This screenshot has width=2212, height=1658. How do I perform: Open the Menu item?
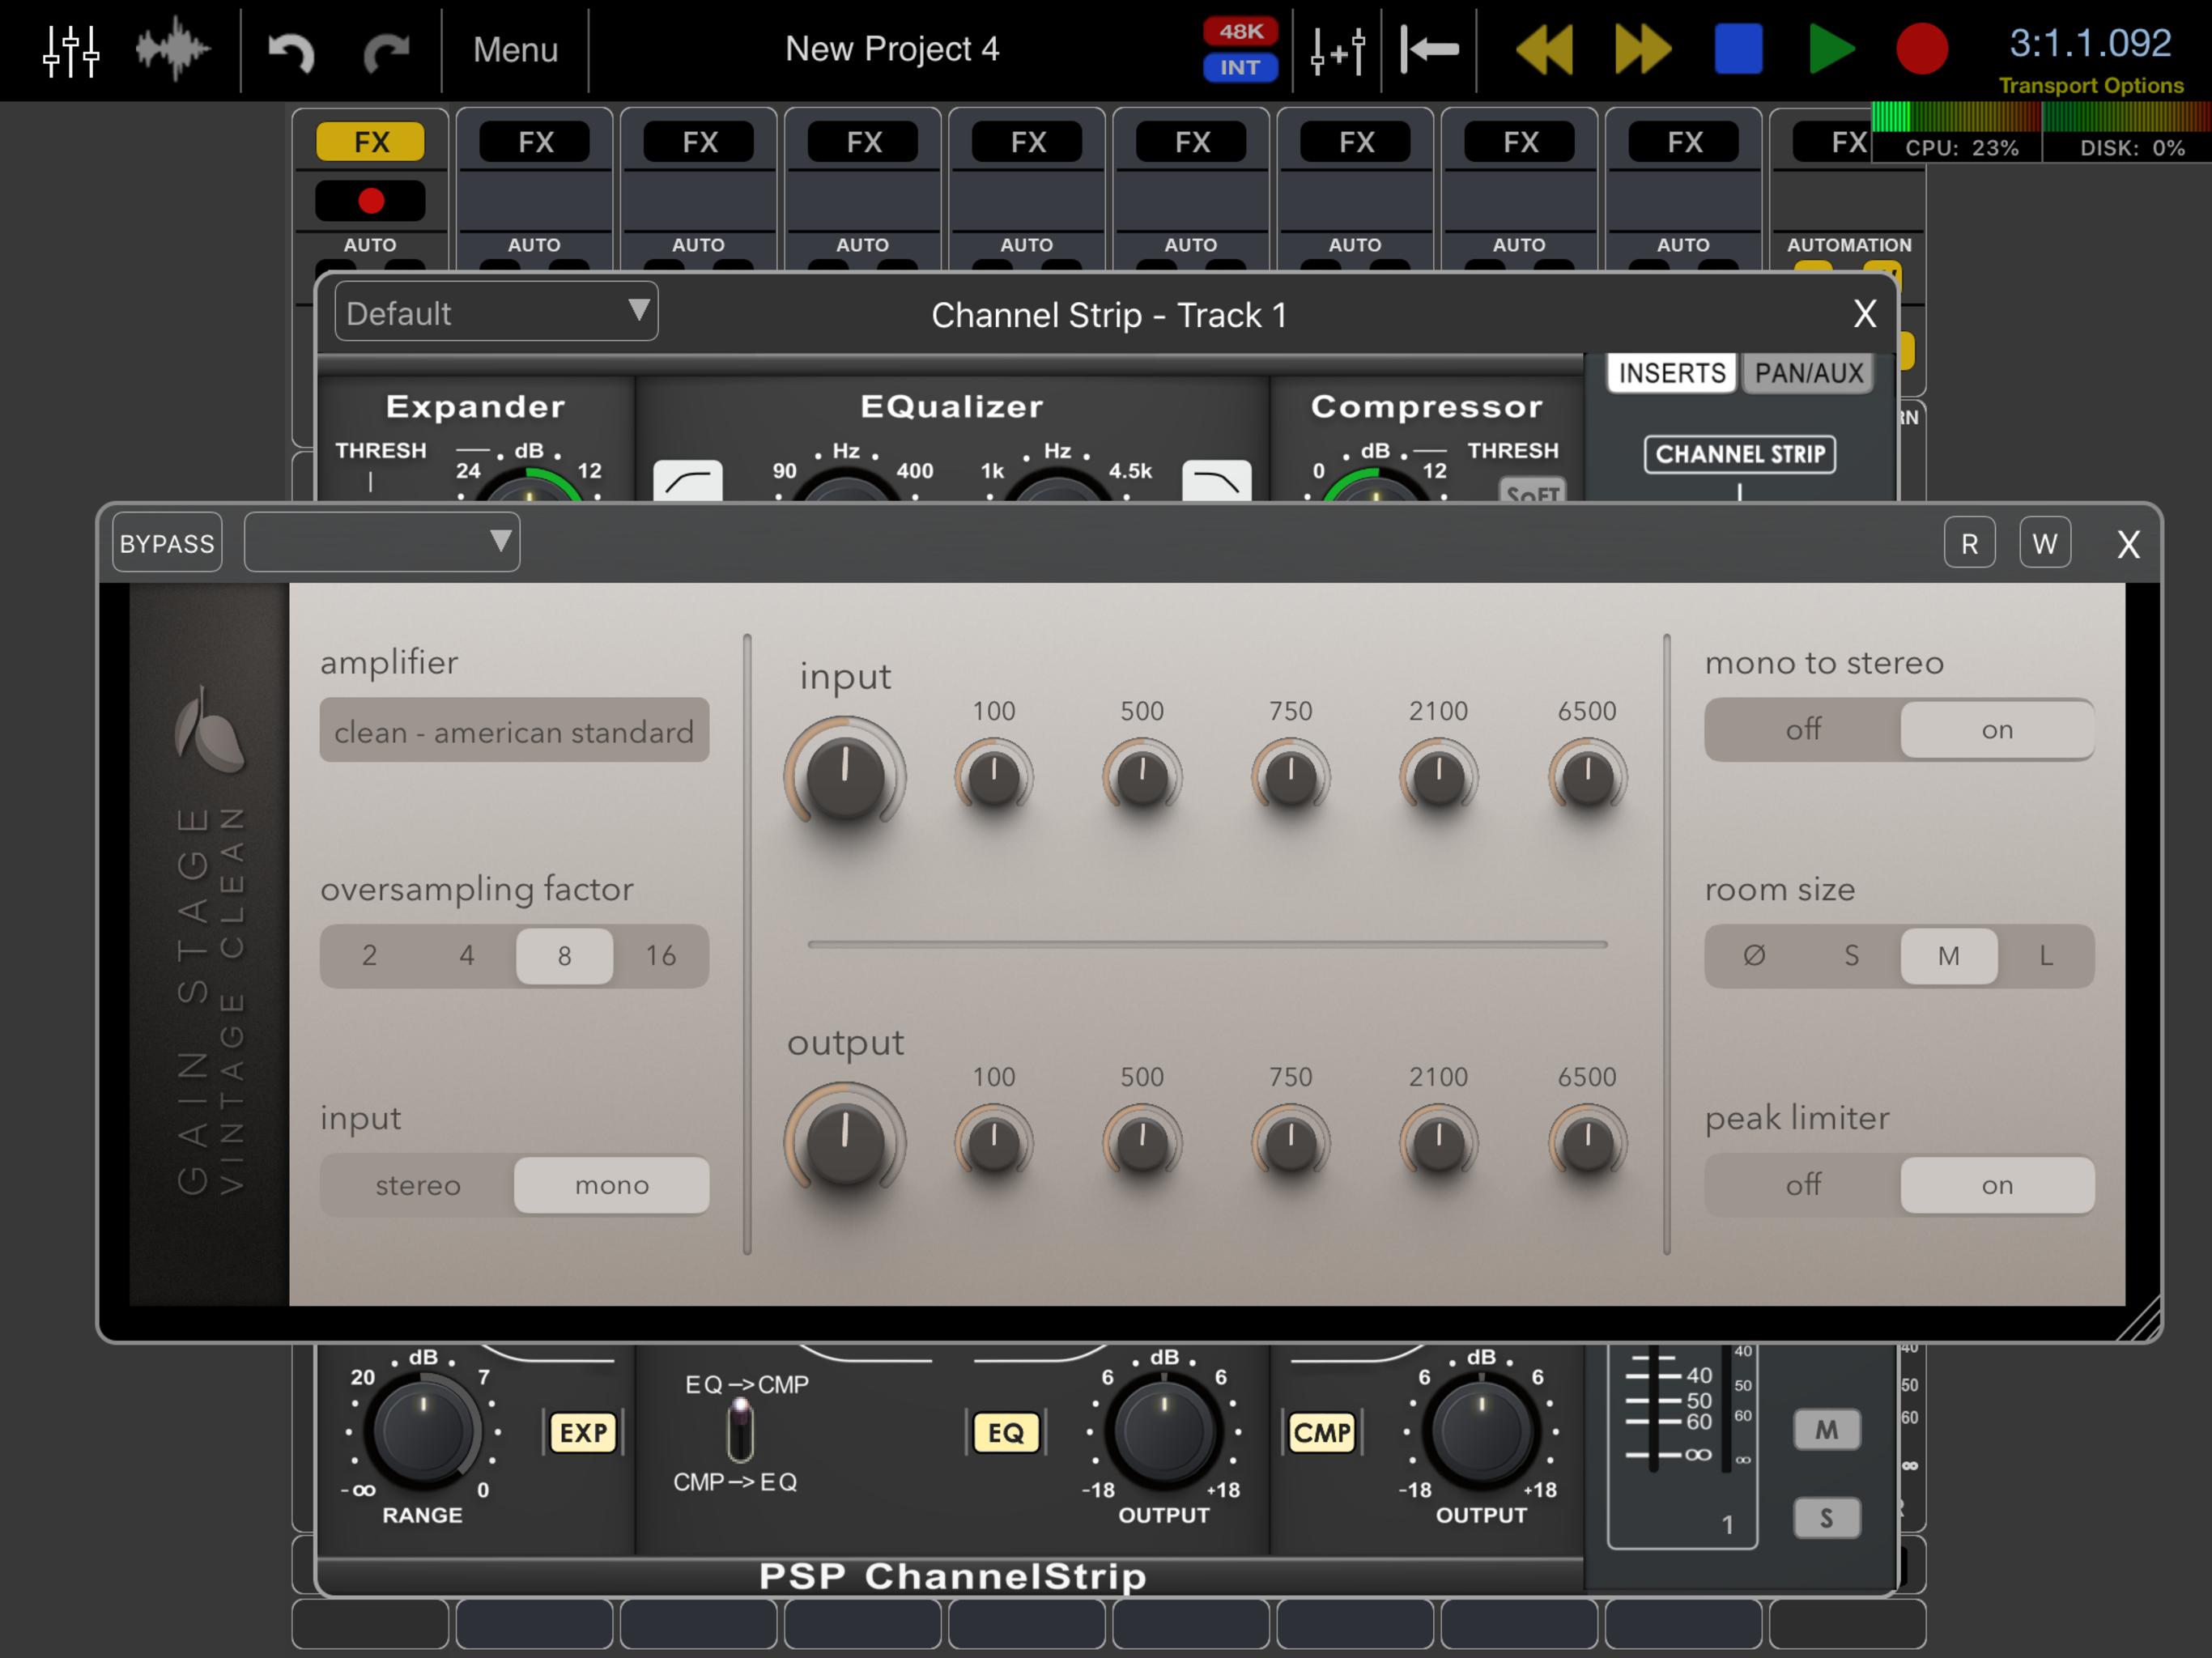(x=515, y=50)
